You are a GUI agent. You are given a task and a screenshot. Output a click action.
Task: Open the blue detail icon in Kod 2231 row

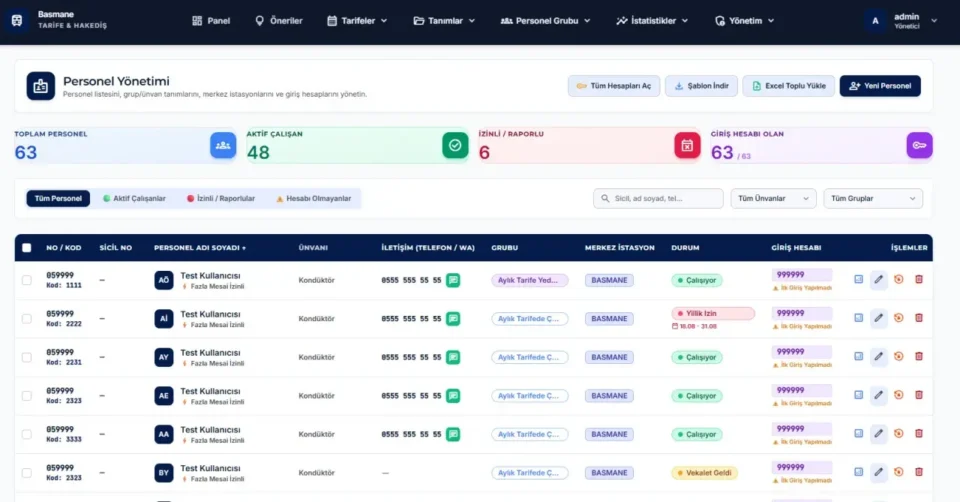(858, 356)
